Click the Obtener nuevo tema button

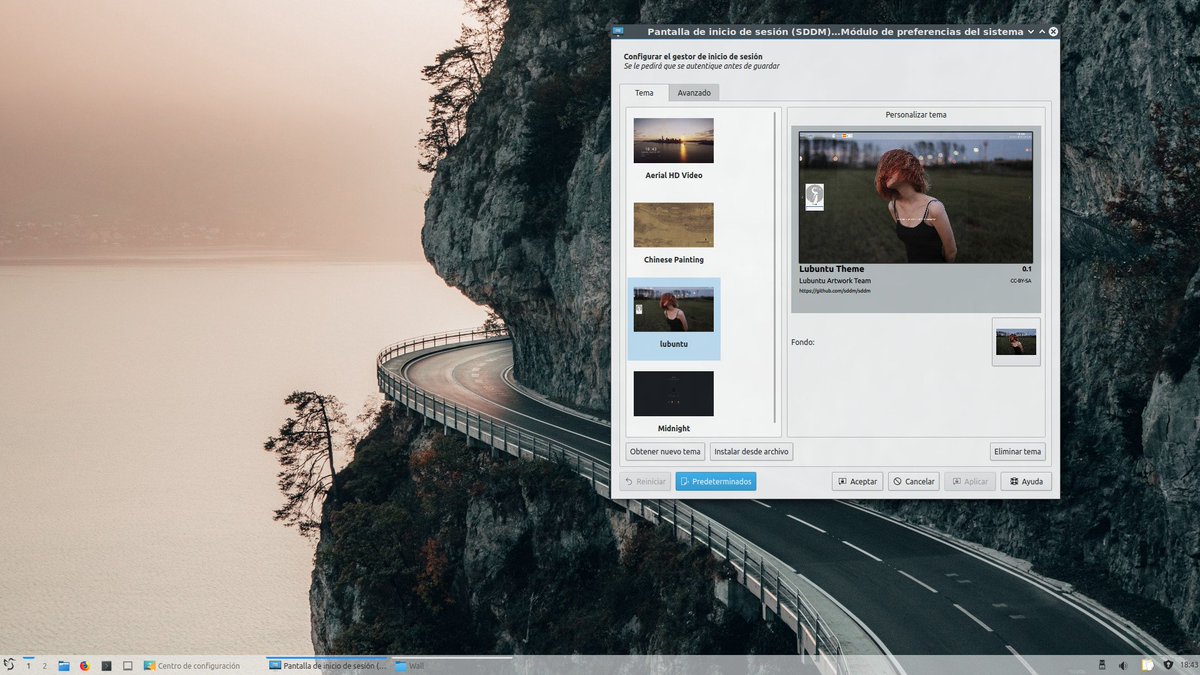[665, 451]
